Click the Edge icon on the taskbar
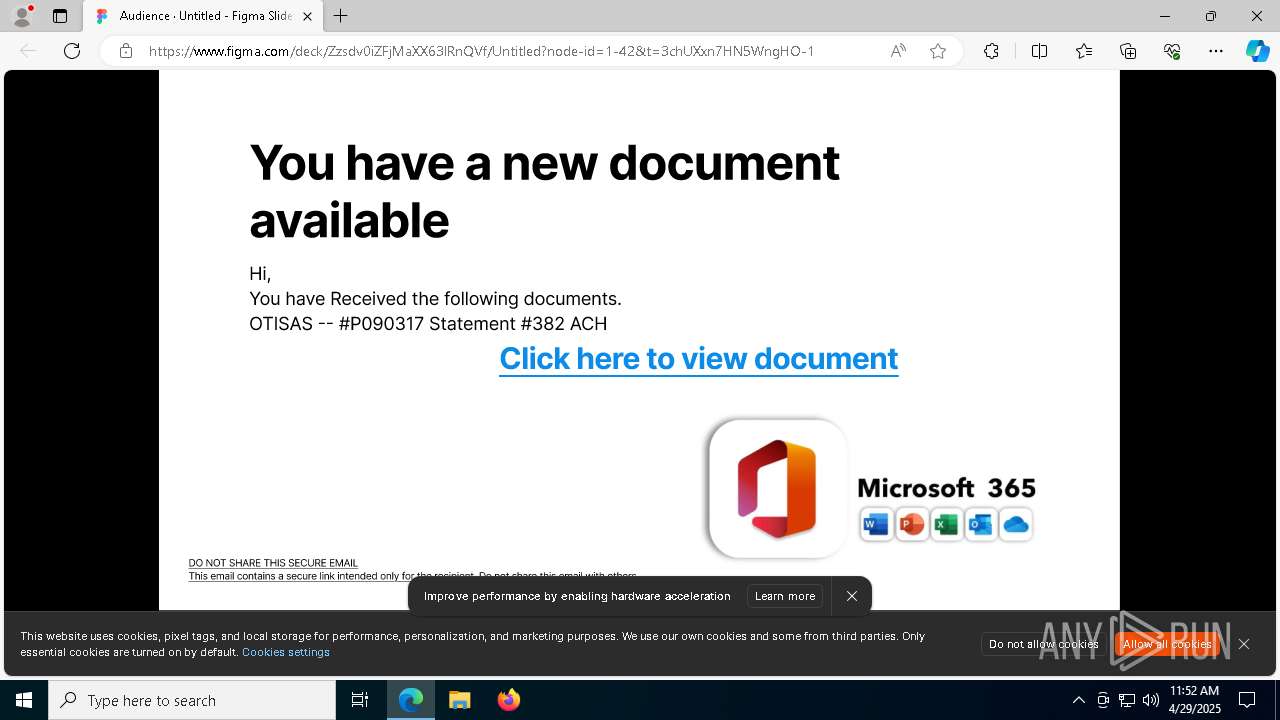Screen dimensions: 1280x720 [411, 700]
